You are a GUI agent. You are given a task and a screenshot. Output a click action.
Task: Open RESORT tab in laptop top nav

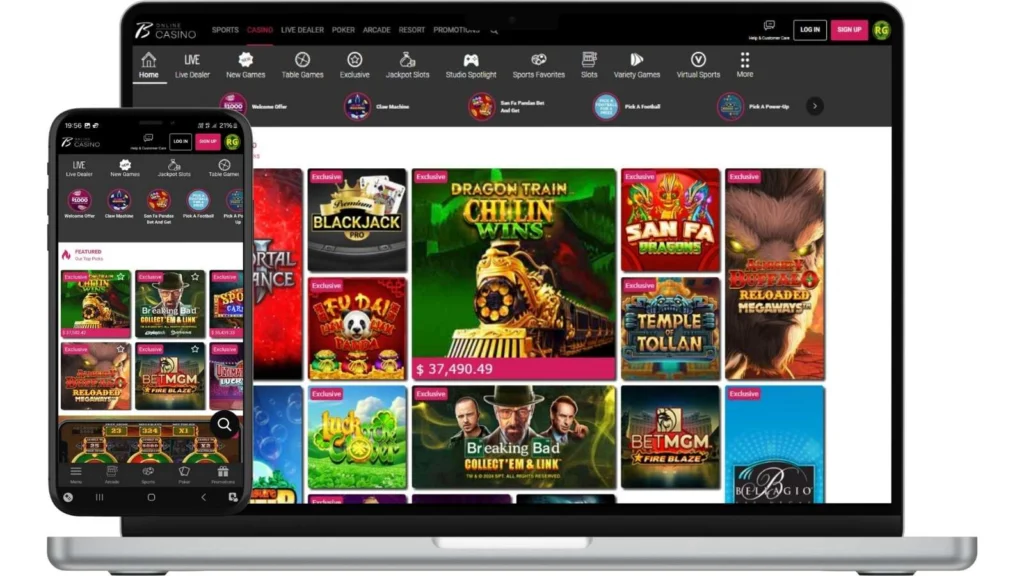tap(412, 30)
